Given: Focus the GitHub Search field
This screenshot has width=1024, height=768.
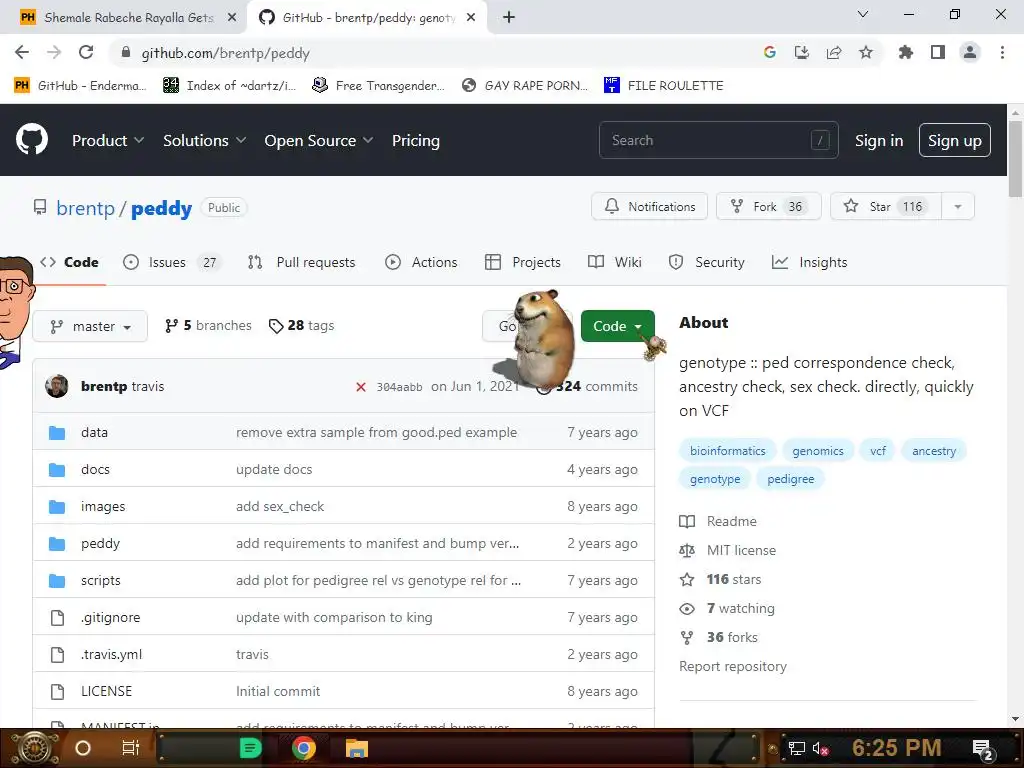Looking at the screenshot, I should point(718,140).
